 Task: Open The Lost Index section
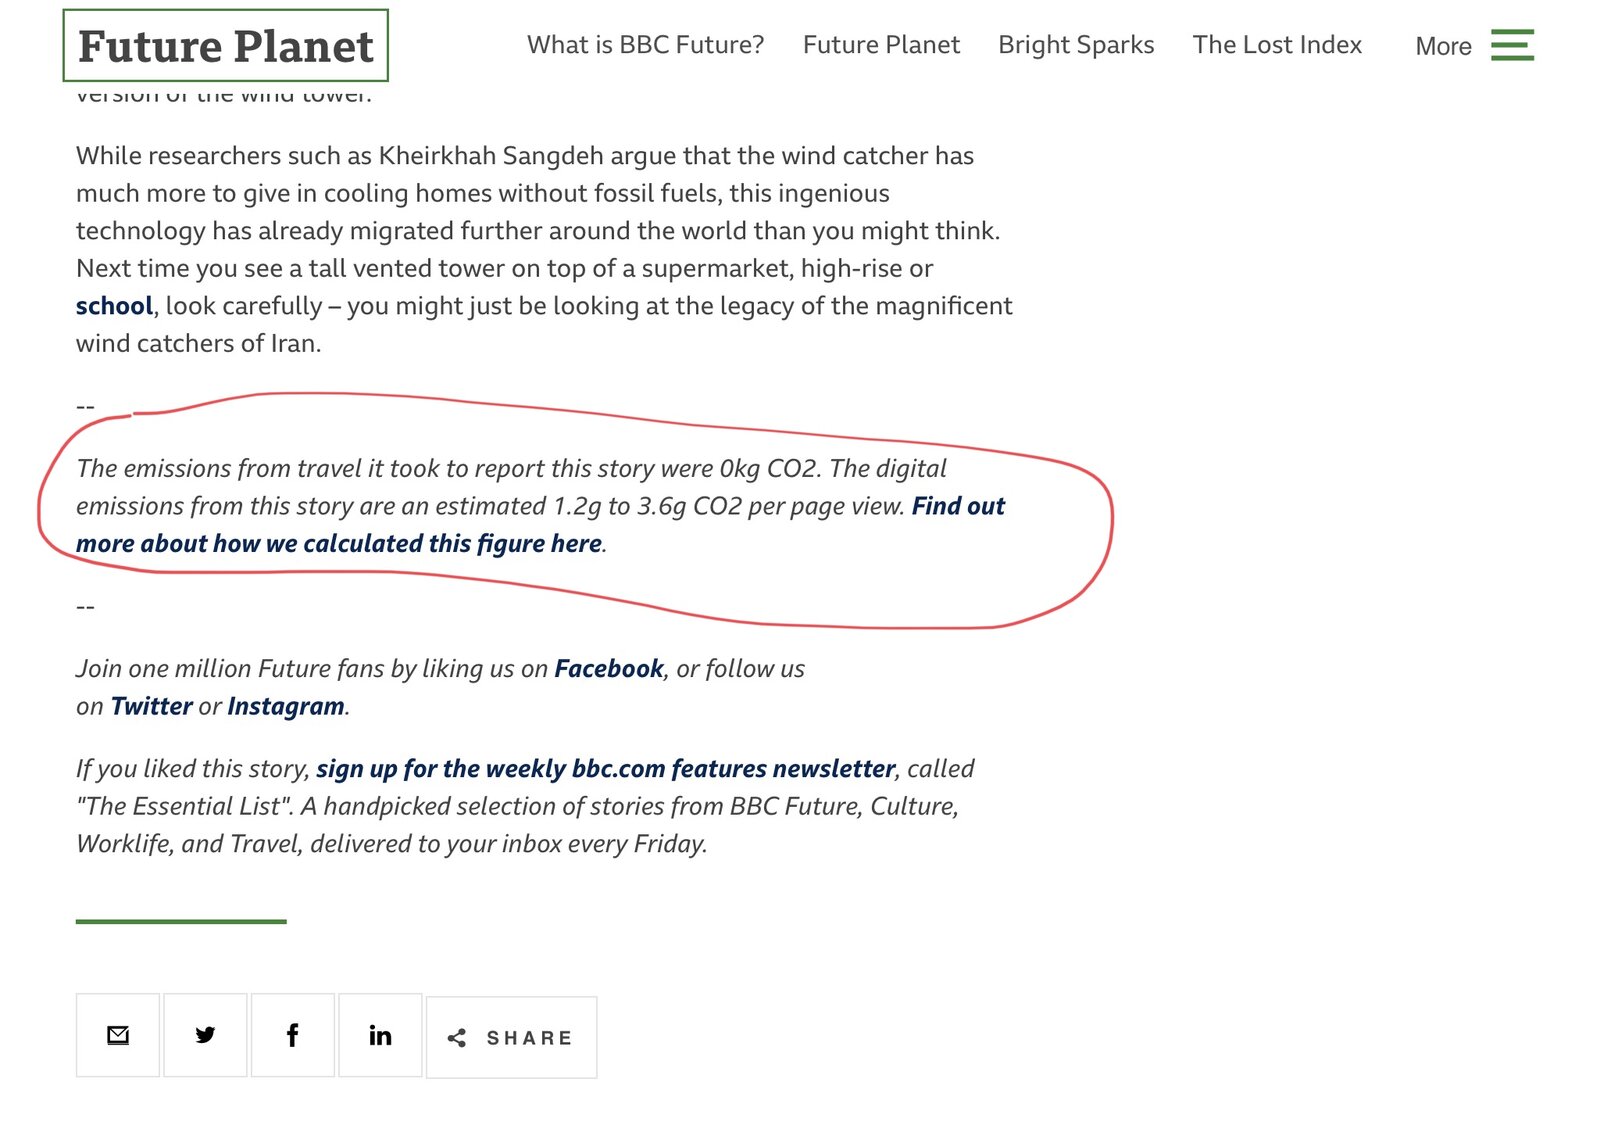click(1277, 45)
